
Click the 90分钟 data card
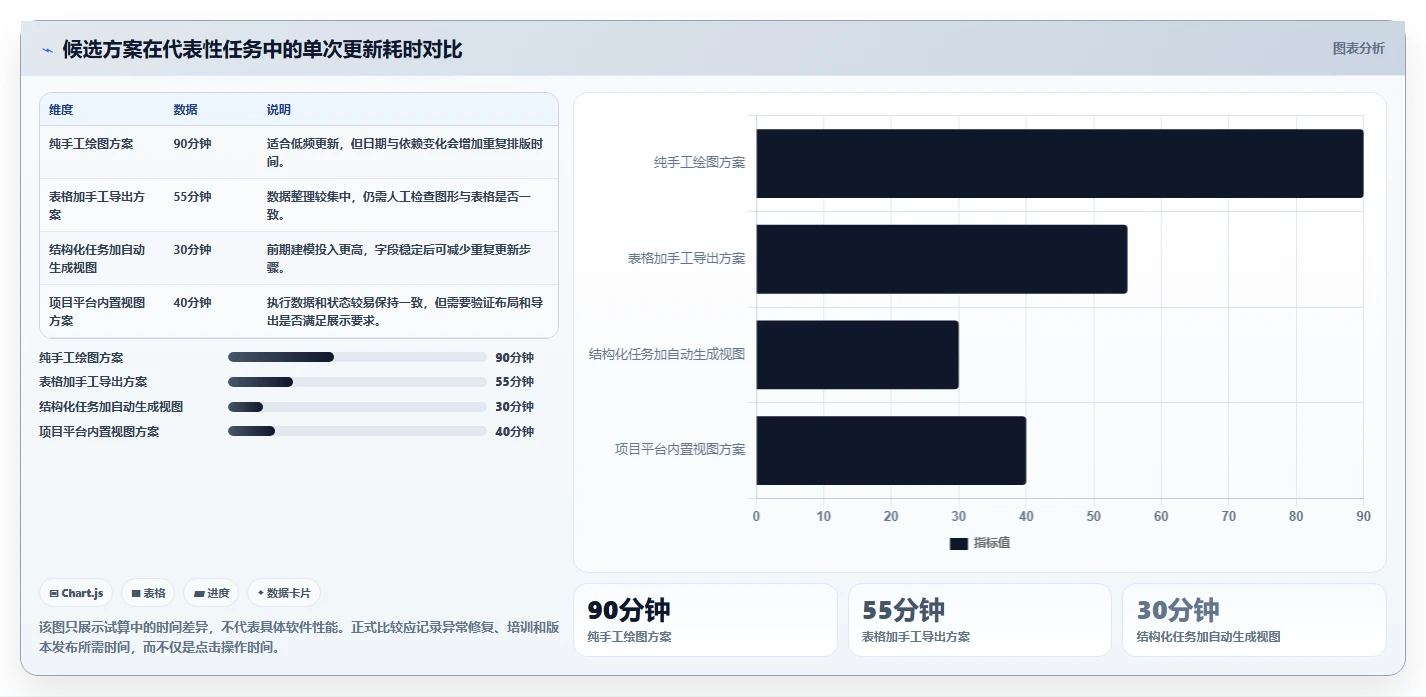click(705, 620)
